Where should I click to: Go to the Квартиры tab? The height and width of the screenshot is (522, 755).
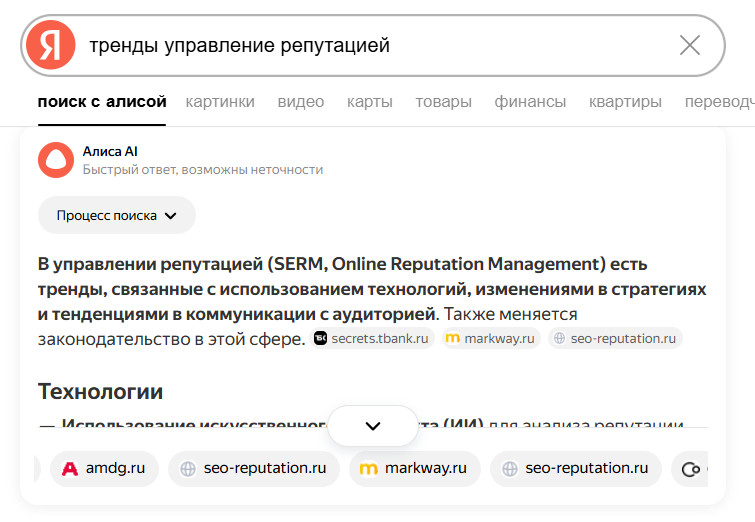pos(625,102)
